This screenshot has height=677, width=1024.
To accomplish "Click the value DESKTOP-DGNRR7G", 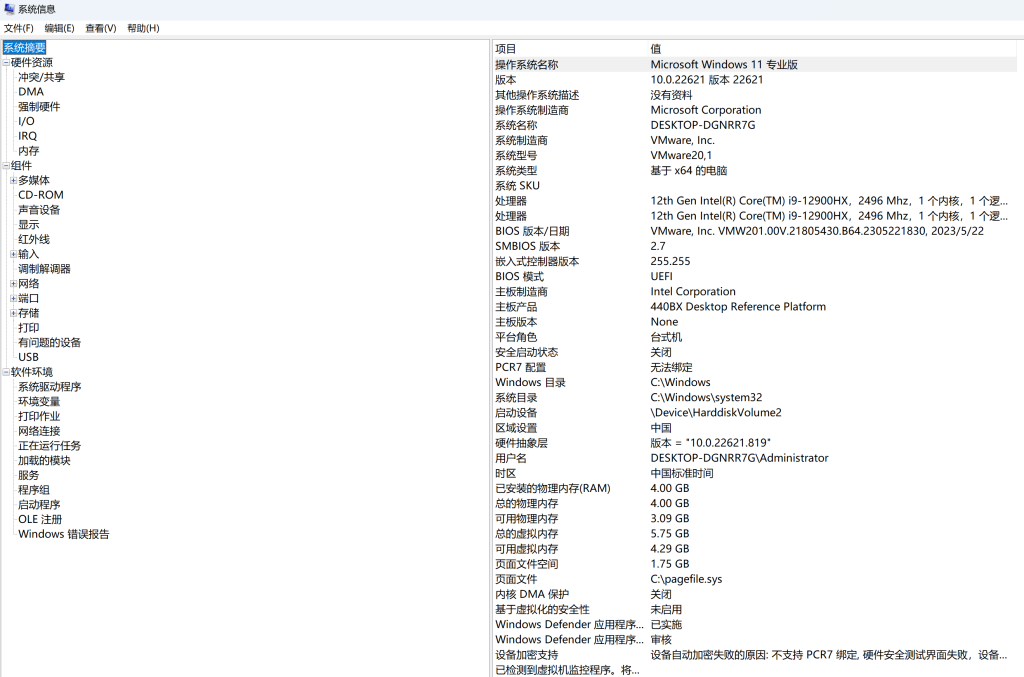I will (703, 125).
